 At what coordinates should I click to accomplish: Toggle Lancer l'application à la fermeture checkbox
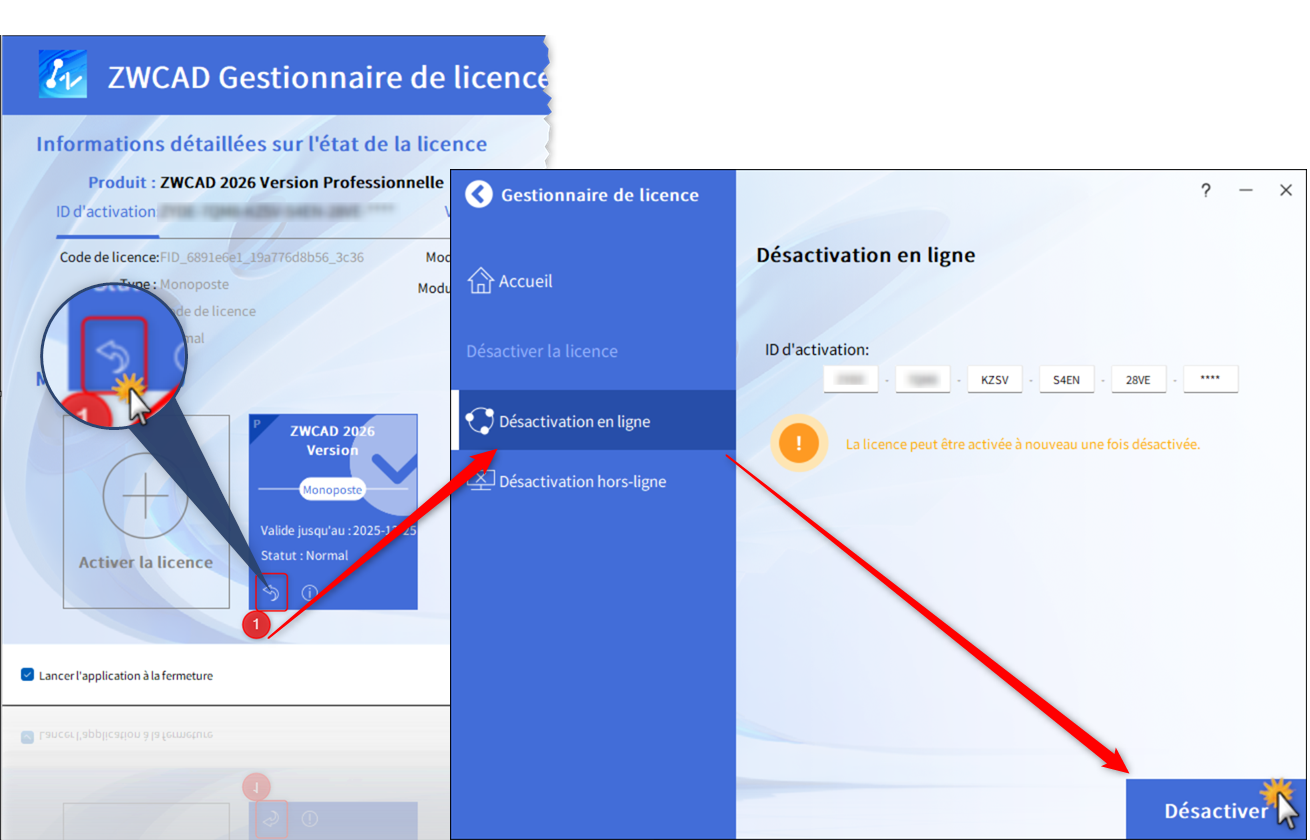point(28,675)
